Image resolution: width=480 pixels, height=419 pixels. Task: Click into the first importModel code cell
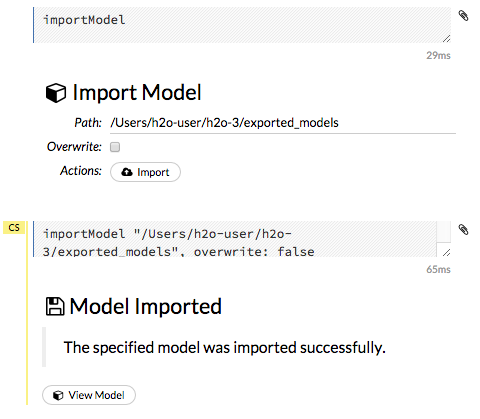(x=242, y=25)
